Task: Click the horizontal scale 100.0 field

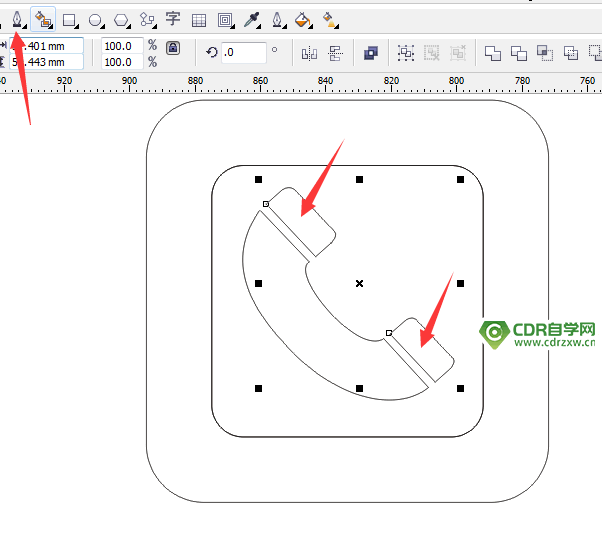Action: tap(122, 46)
